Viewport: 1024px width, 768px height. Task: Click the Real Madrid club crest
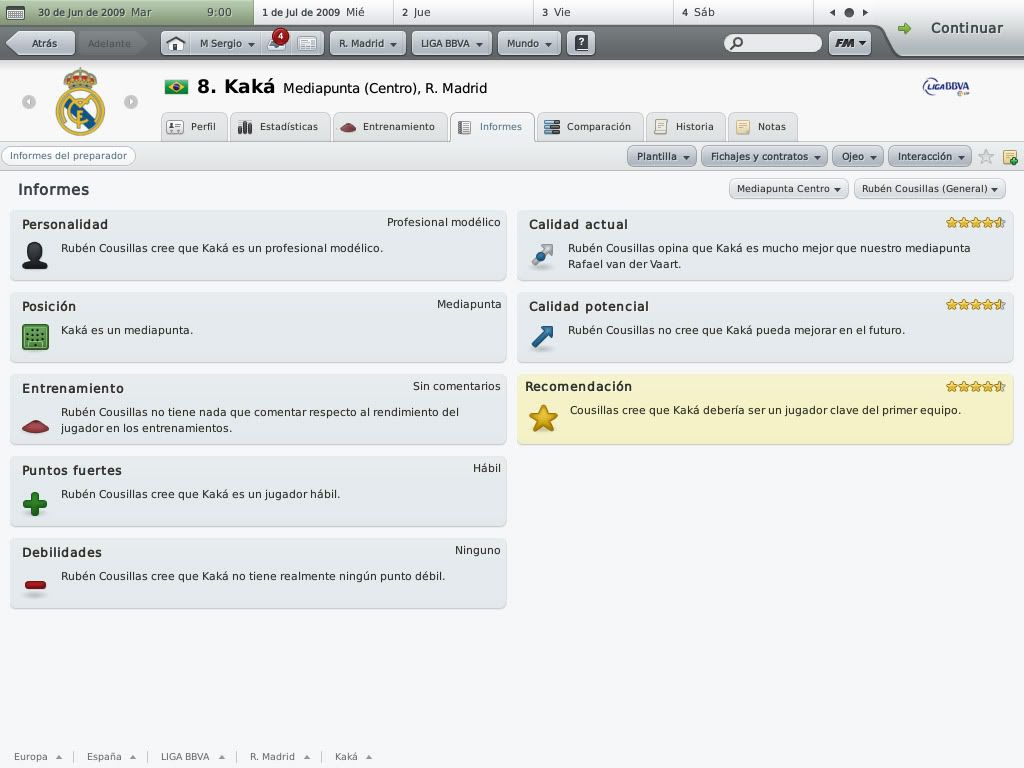pyautogui.click(x=80, y=102)
